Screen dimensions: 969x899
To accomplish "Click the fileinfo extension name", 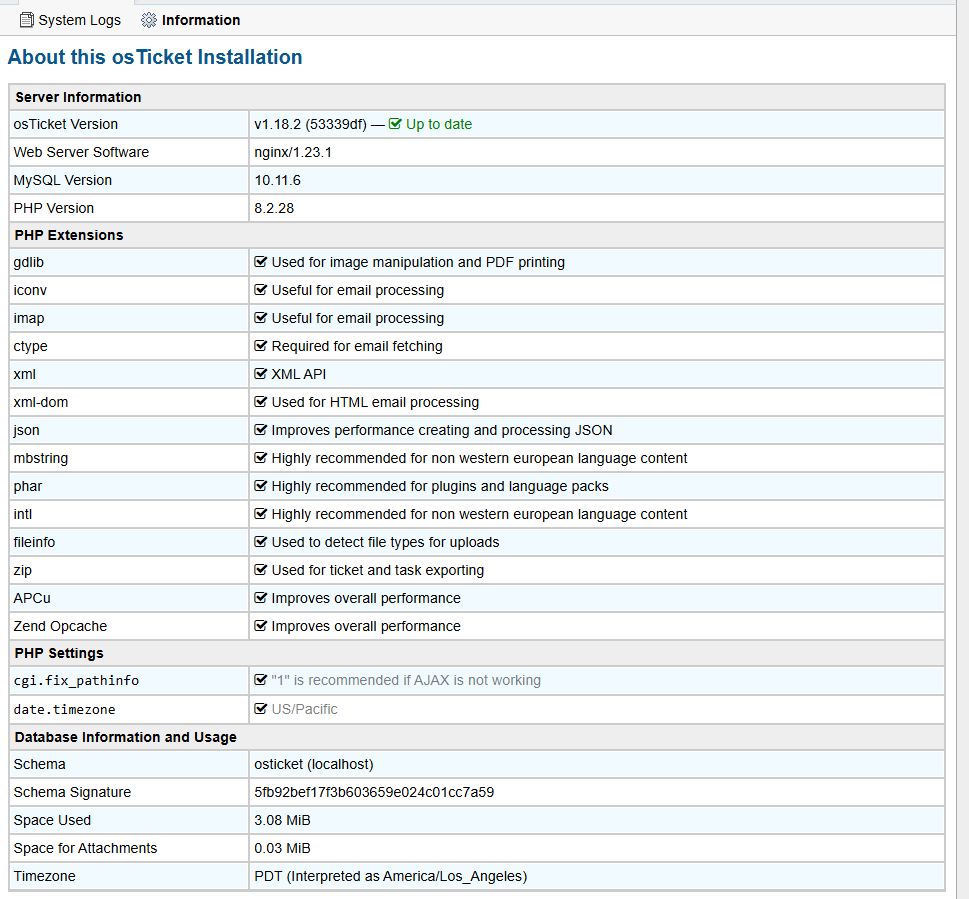I will click(x=35, y=542).
